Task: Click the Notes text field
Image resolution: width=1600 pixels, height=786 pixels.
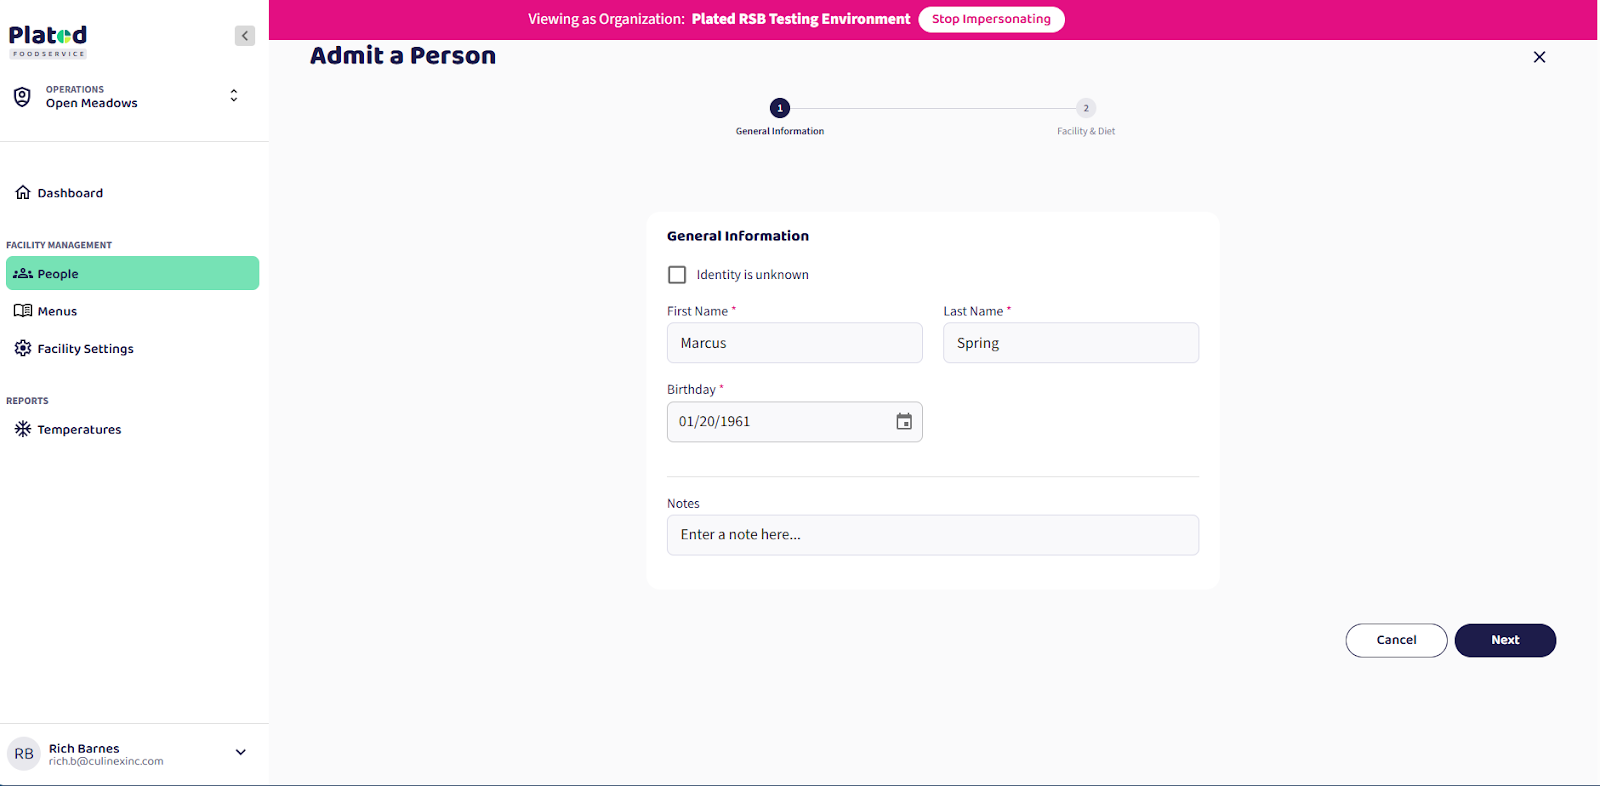Action: pyautogui.click(x=932, y=535)
